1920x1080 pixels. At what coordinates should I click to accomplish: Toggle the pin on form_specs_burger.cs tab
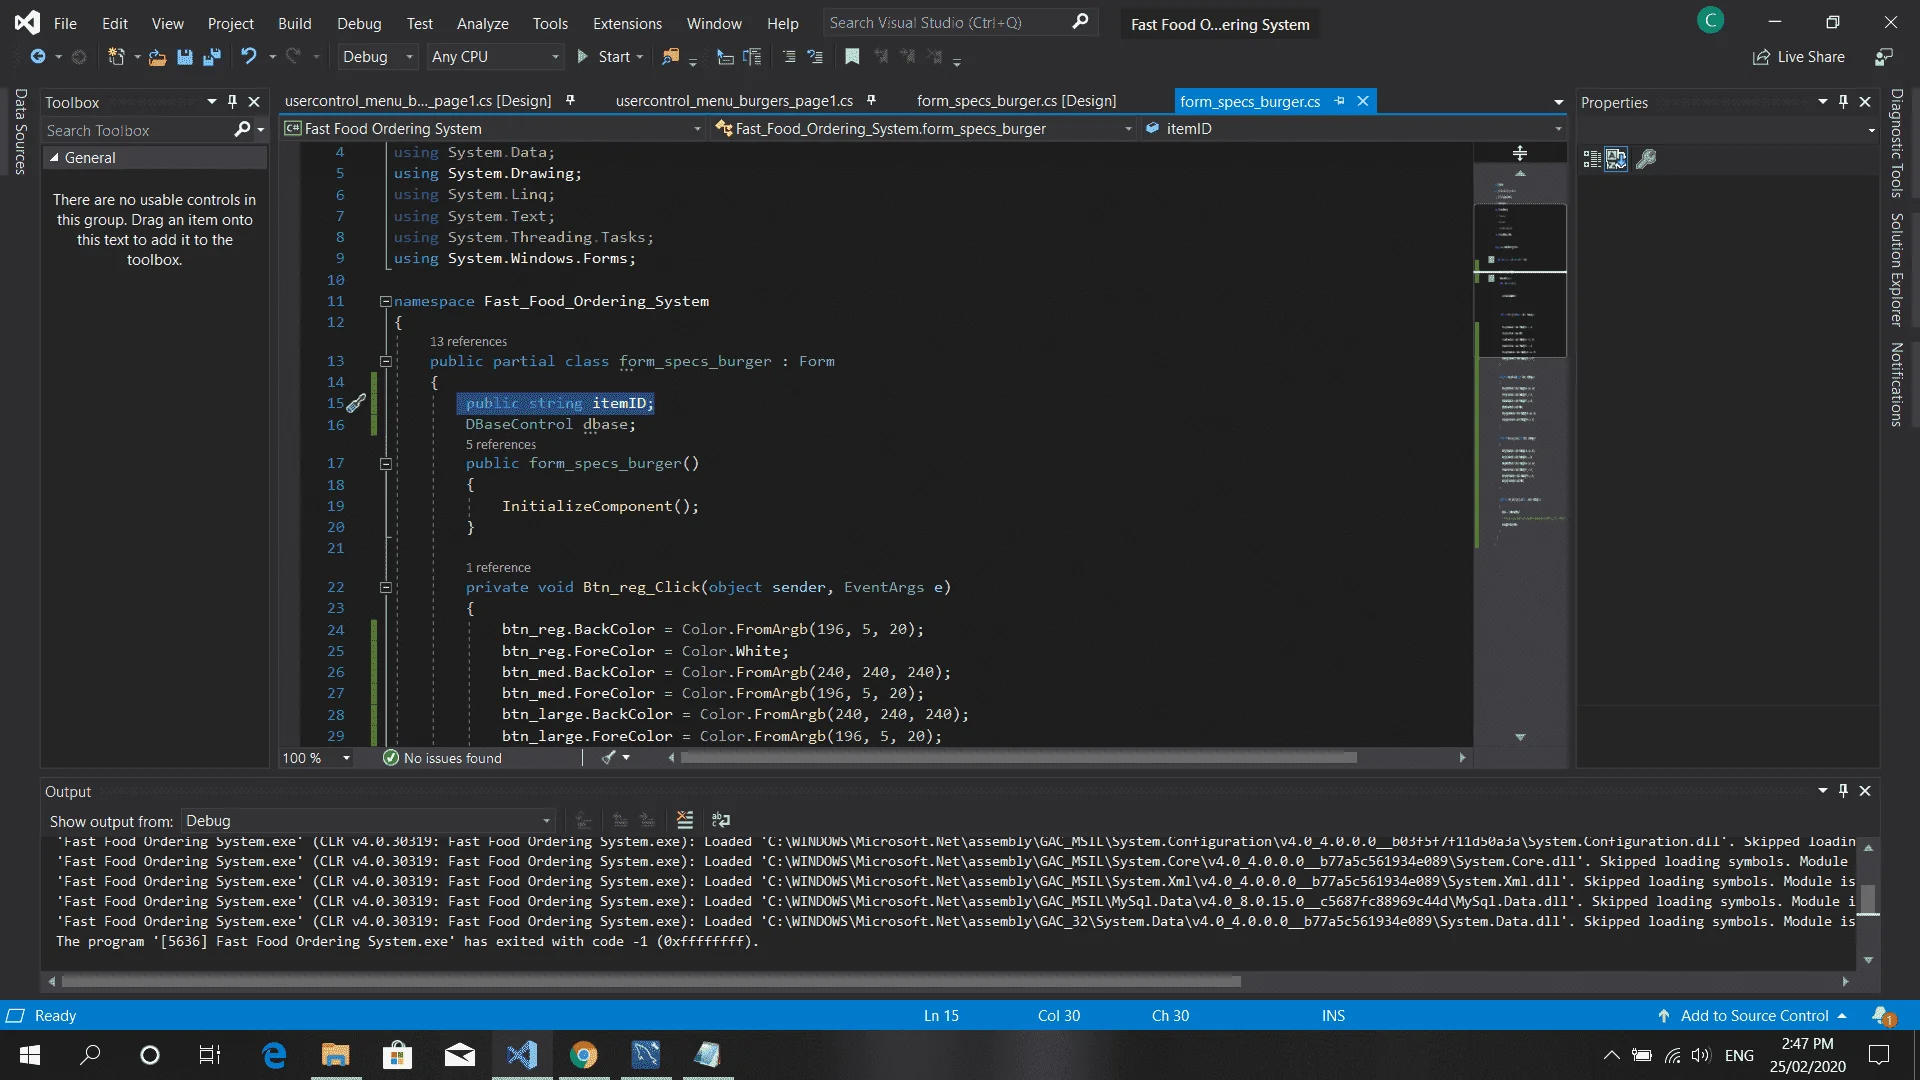pos(1339,101)
